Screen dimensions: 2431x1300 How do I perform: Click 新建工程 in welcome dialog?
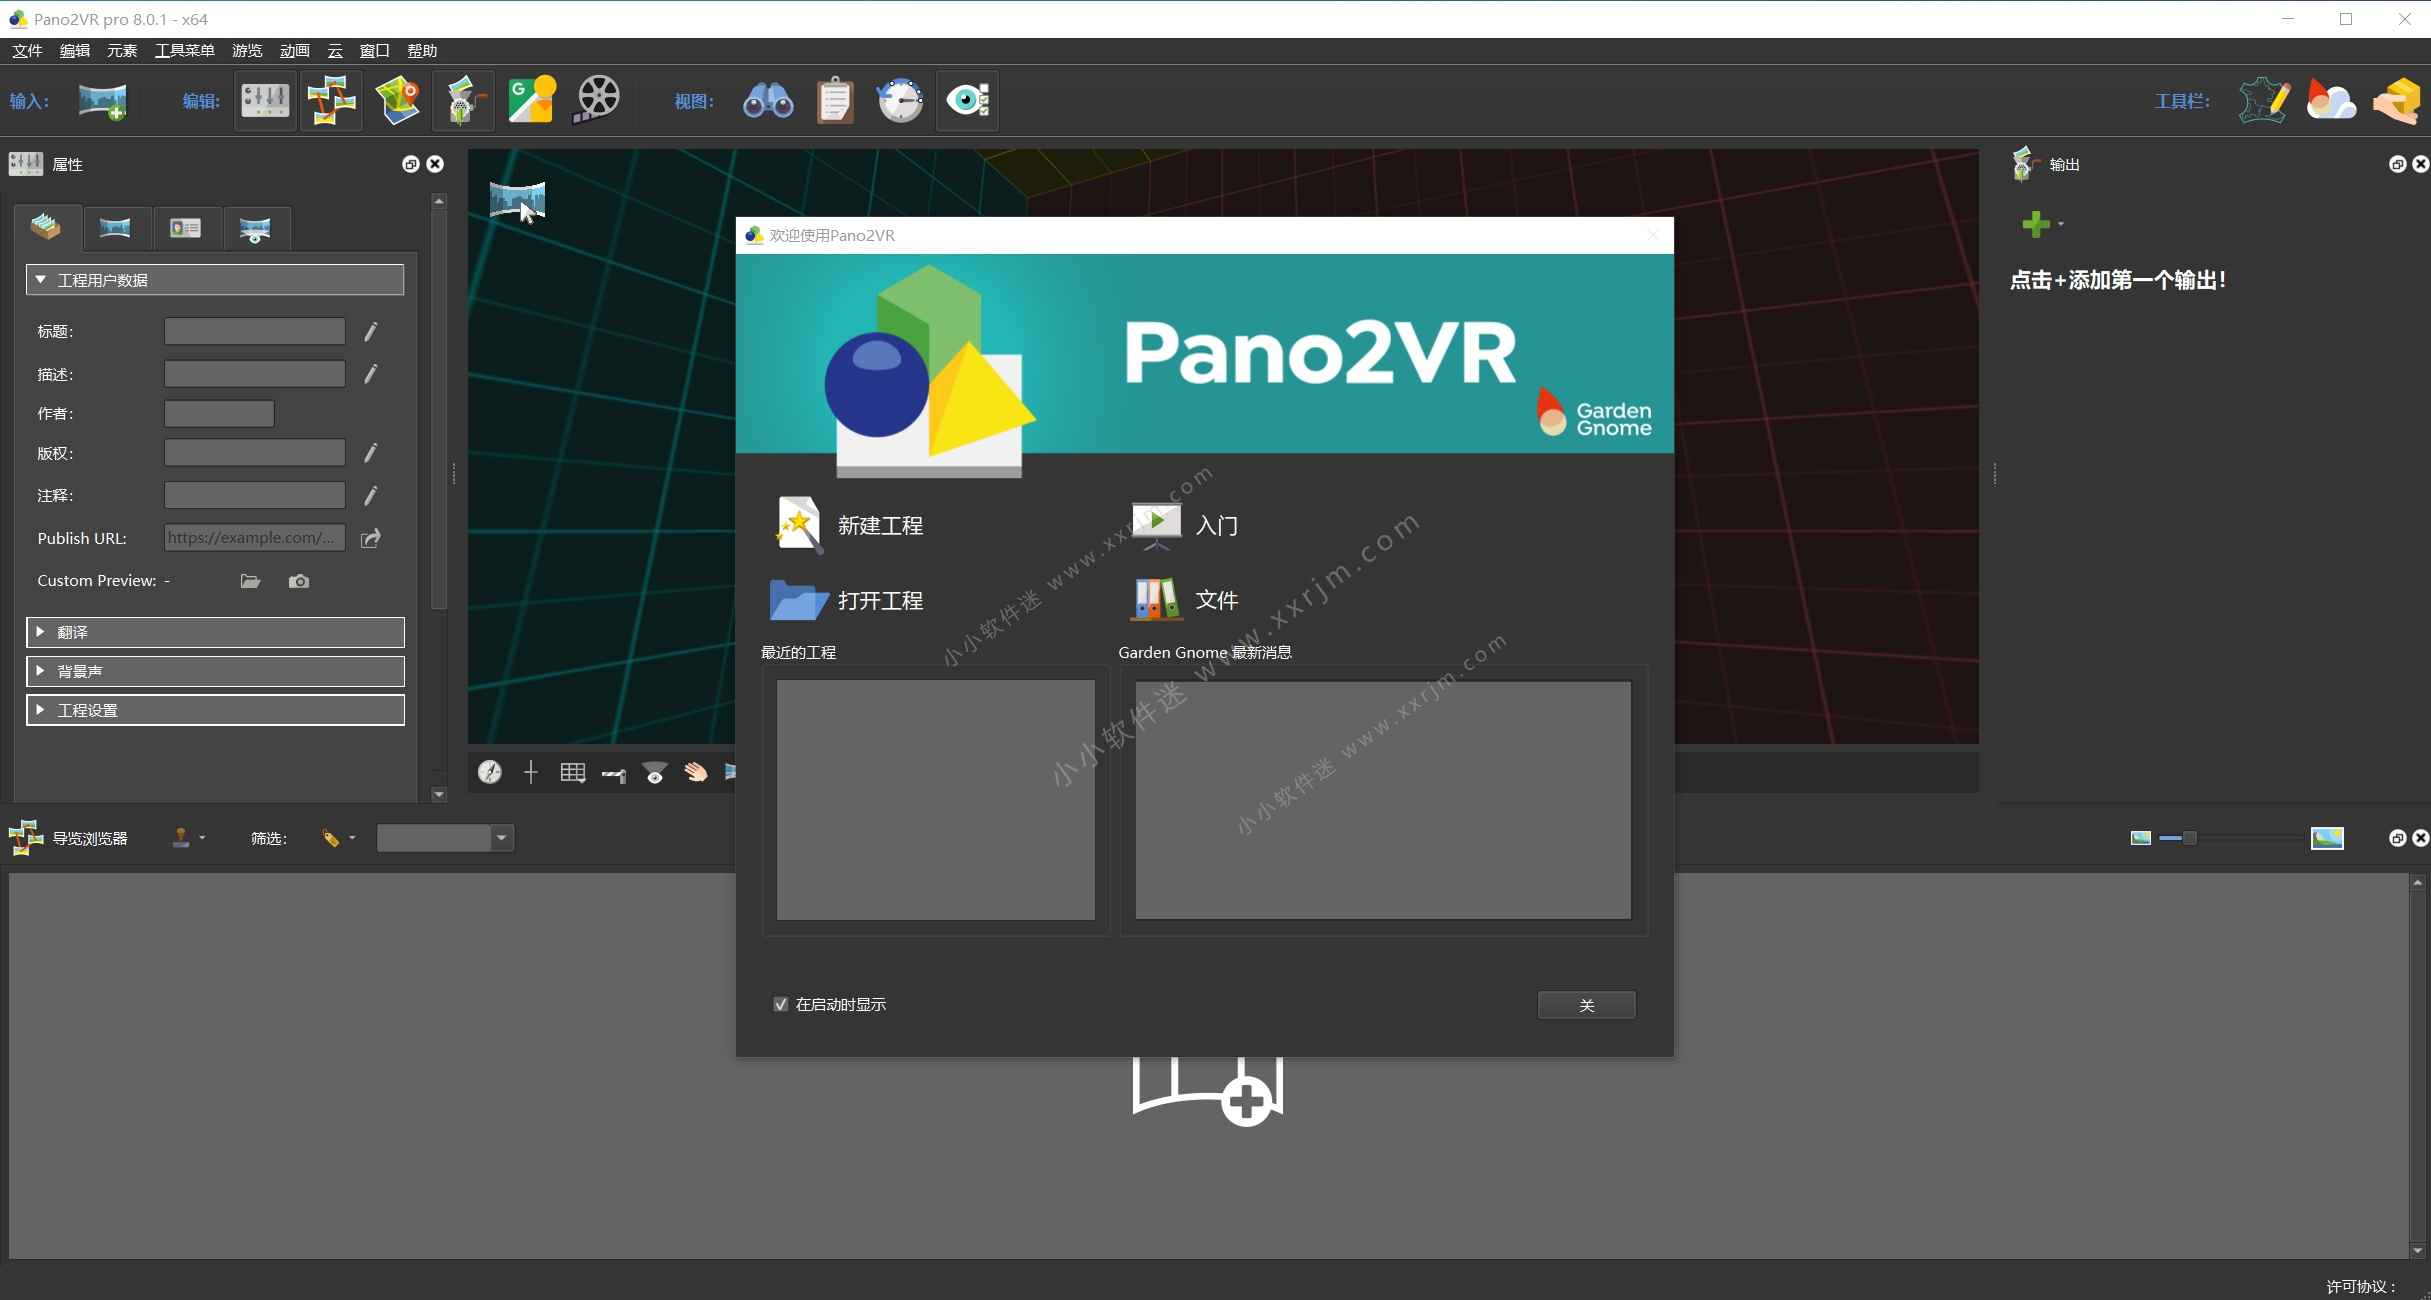[850, 525]
